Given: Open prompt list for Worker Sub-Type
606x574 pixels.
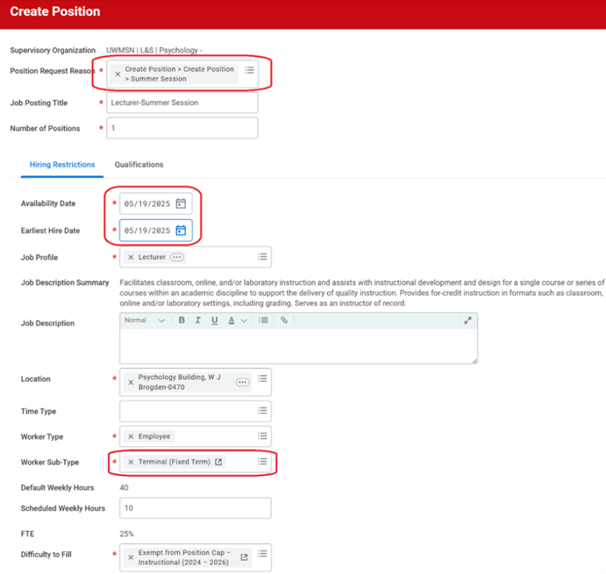Looking at the screenshot, I should pos(262,462).
